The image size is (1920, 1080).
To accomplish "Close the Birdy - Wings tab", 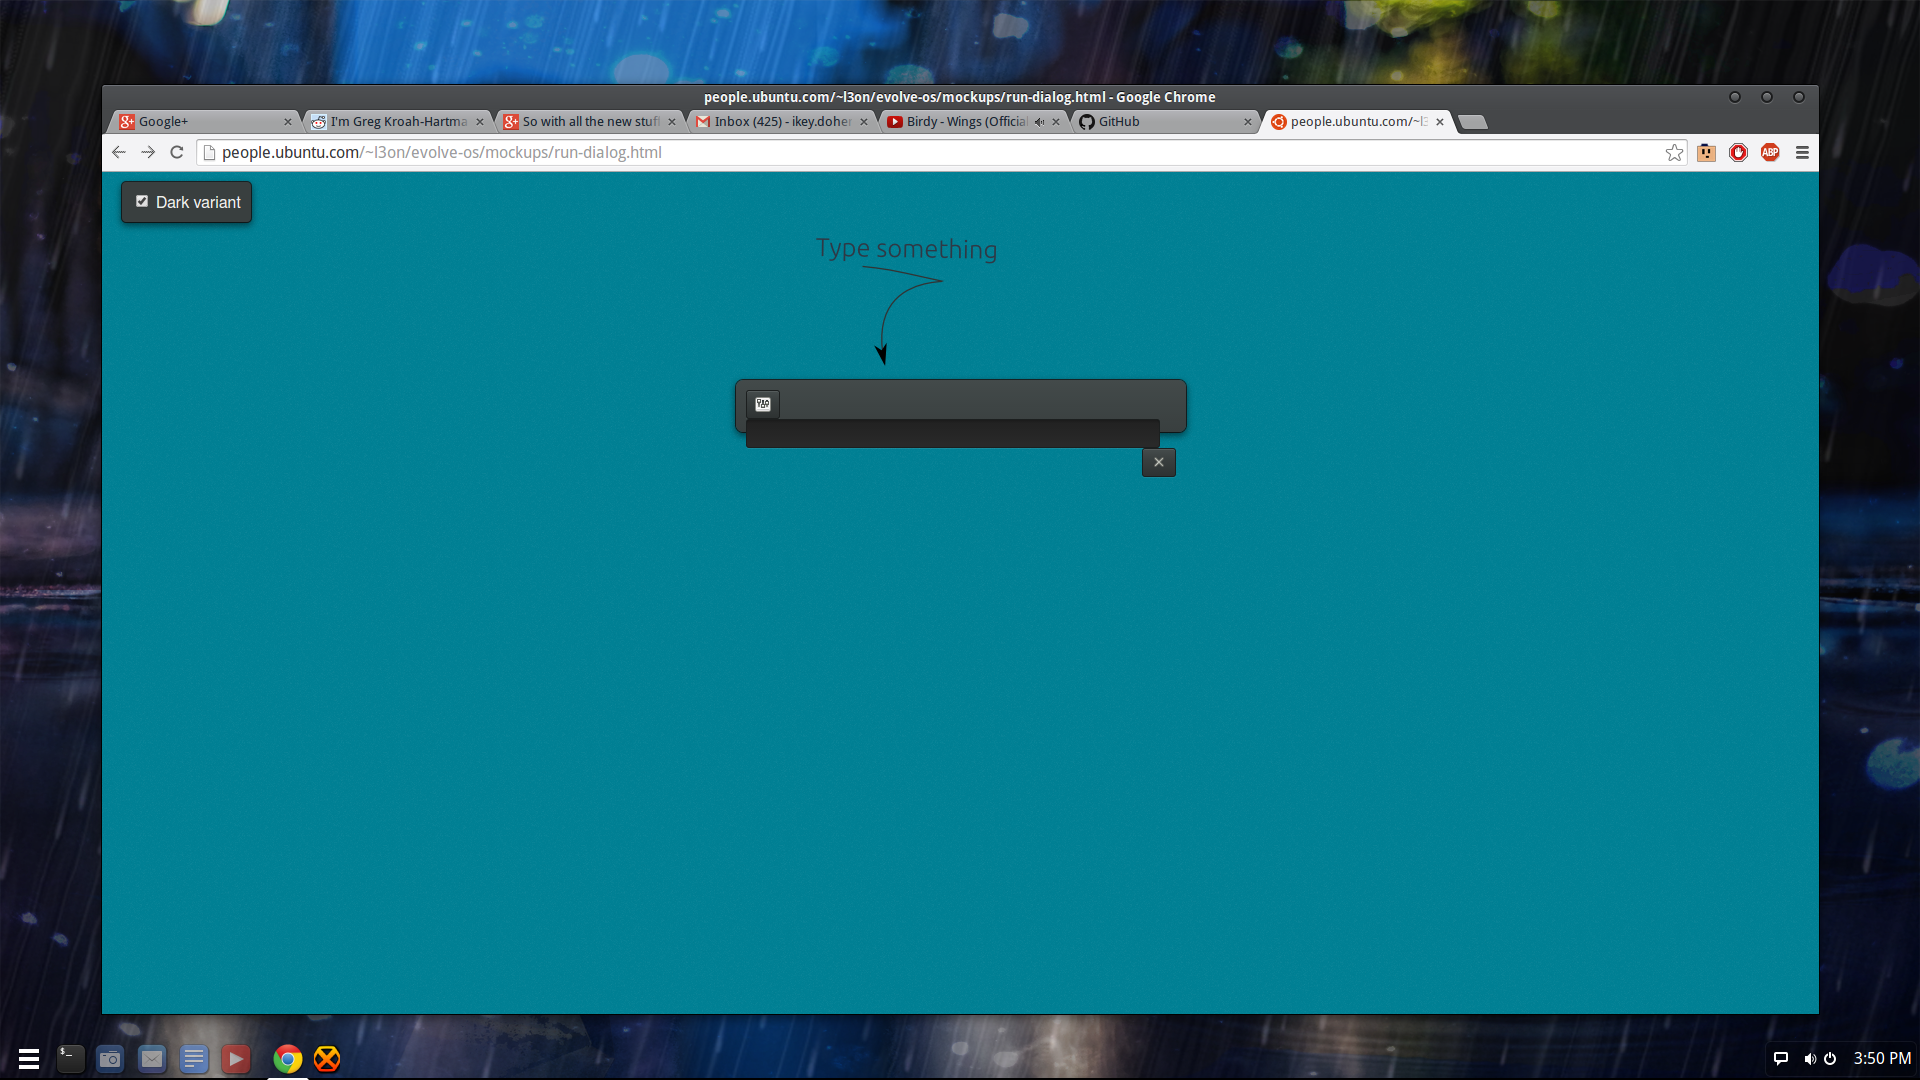I will point(1056,122).
